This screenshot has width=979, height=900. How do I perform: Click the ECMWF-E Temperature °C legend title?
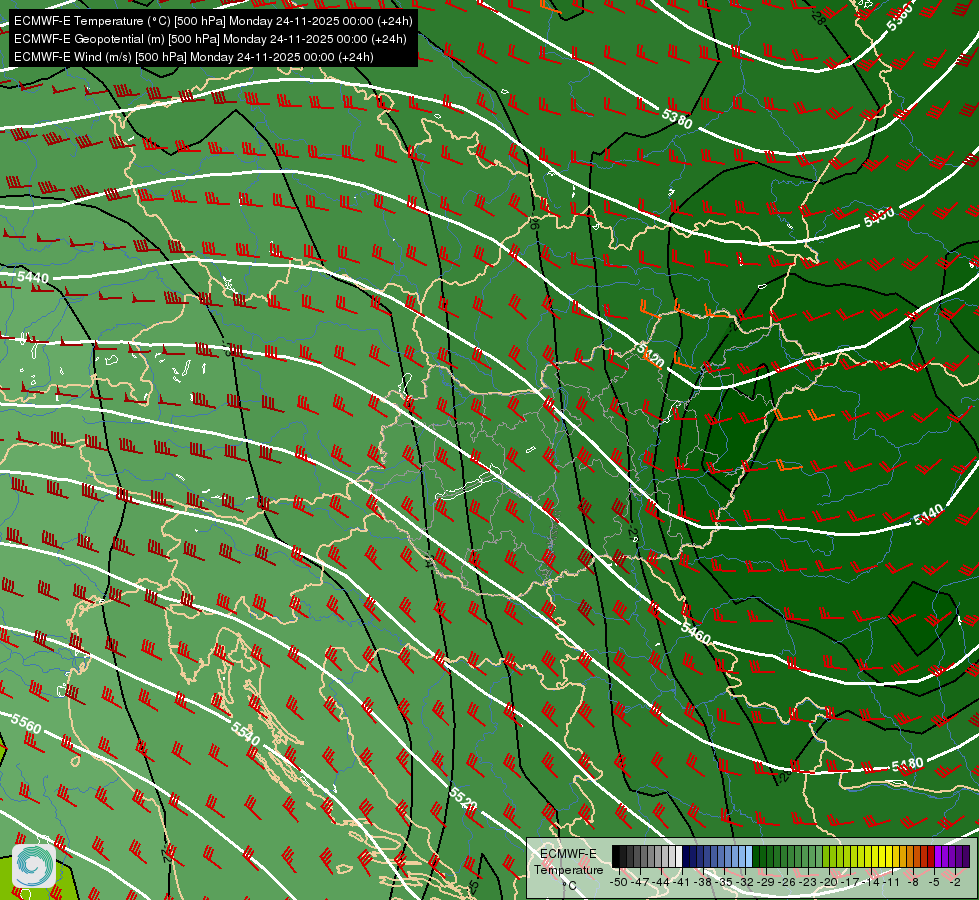point(569,870)
